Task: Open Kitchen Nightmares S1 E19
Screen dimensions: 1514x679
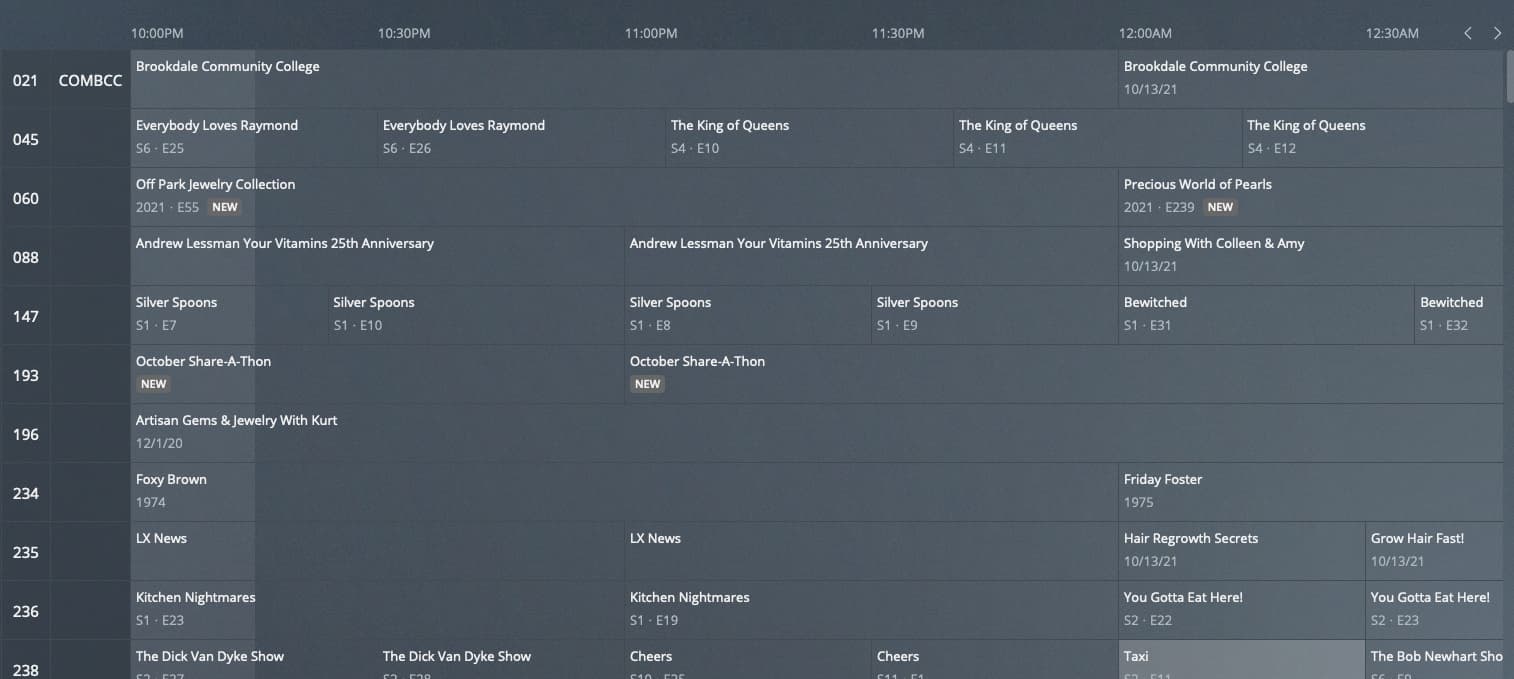Action: pos(871,611)
